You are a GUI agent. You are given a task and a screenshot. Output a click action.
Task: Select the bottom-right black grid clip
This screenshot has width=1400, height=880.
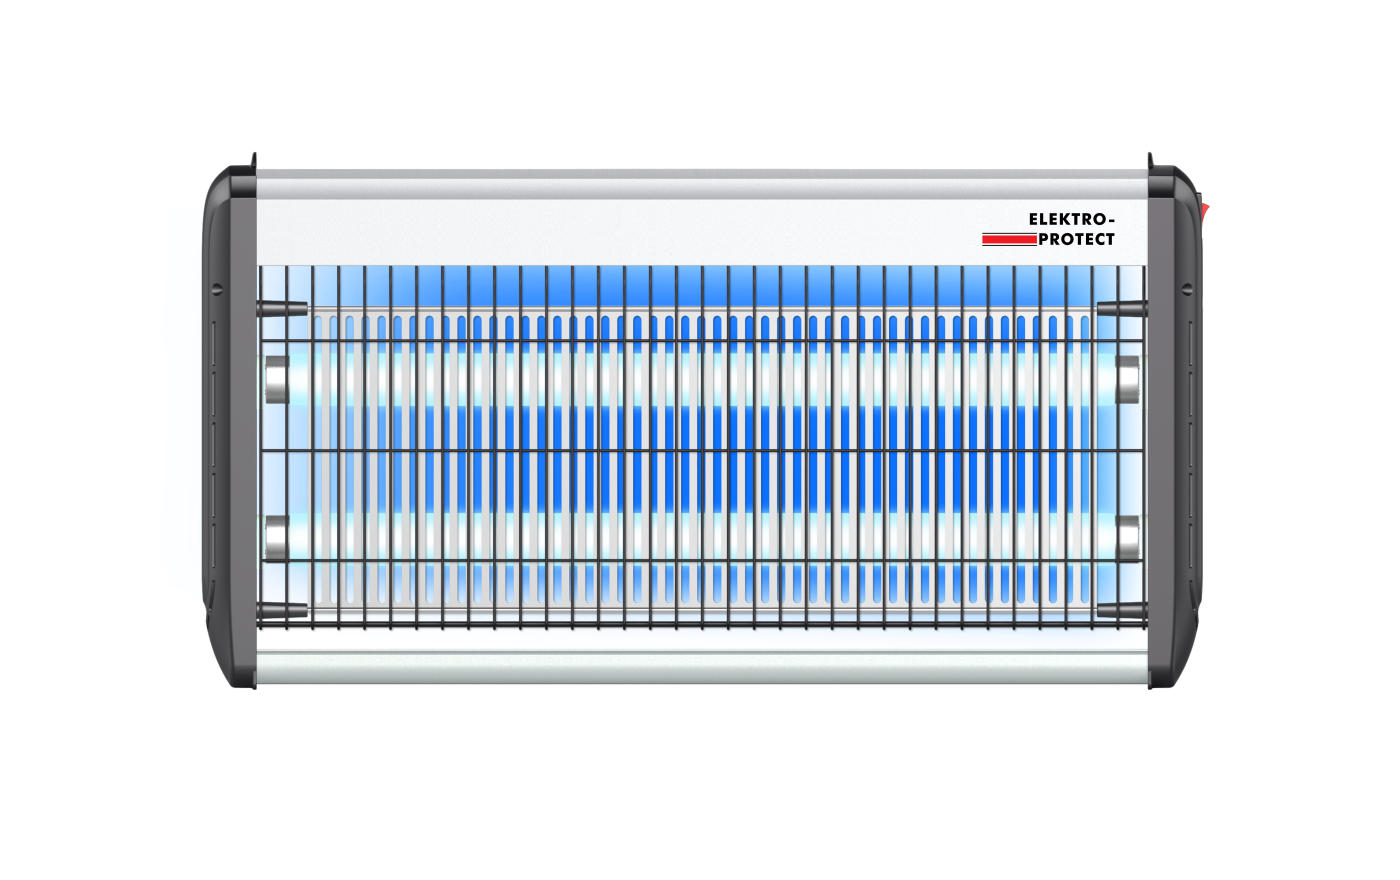[1121, 610]
